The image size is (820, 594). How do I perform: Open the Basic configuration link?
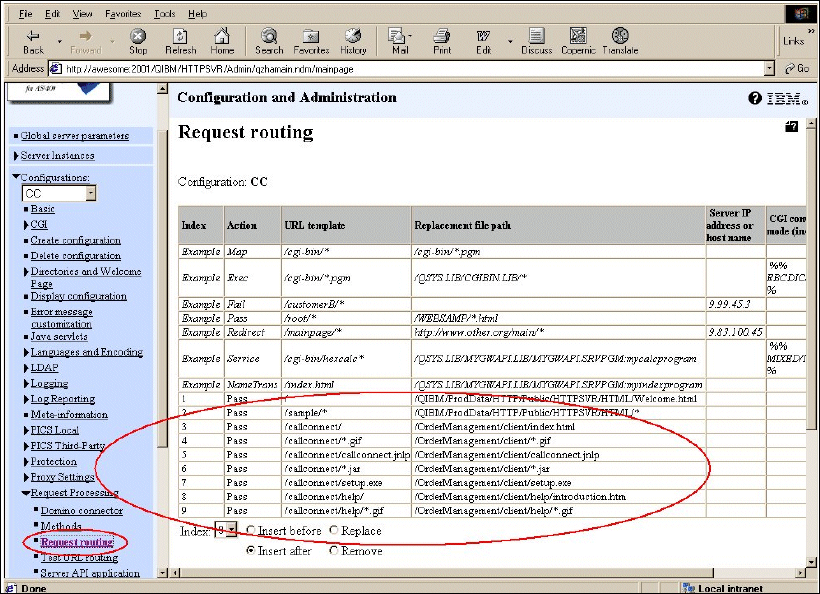[42, 209]
